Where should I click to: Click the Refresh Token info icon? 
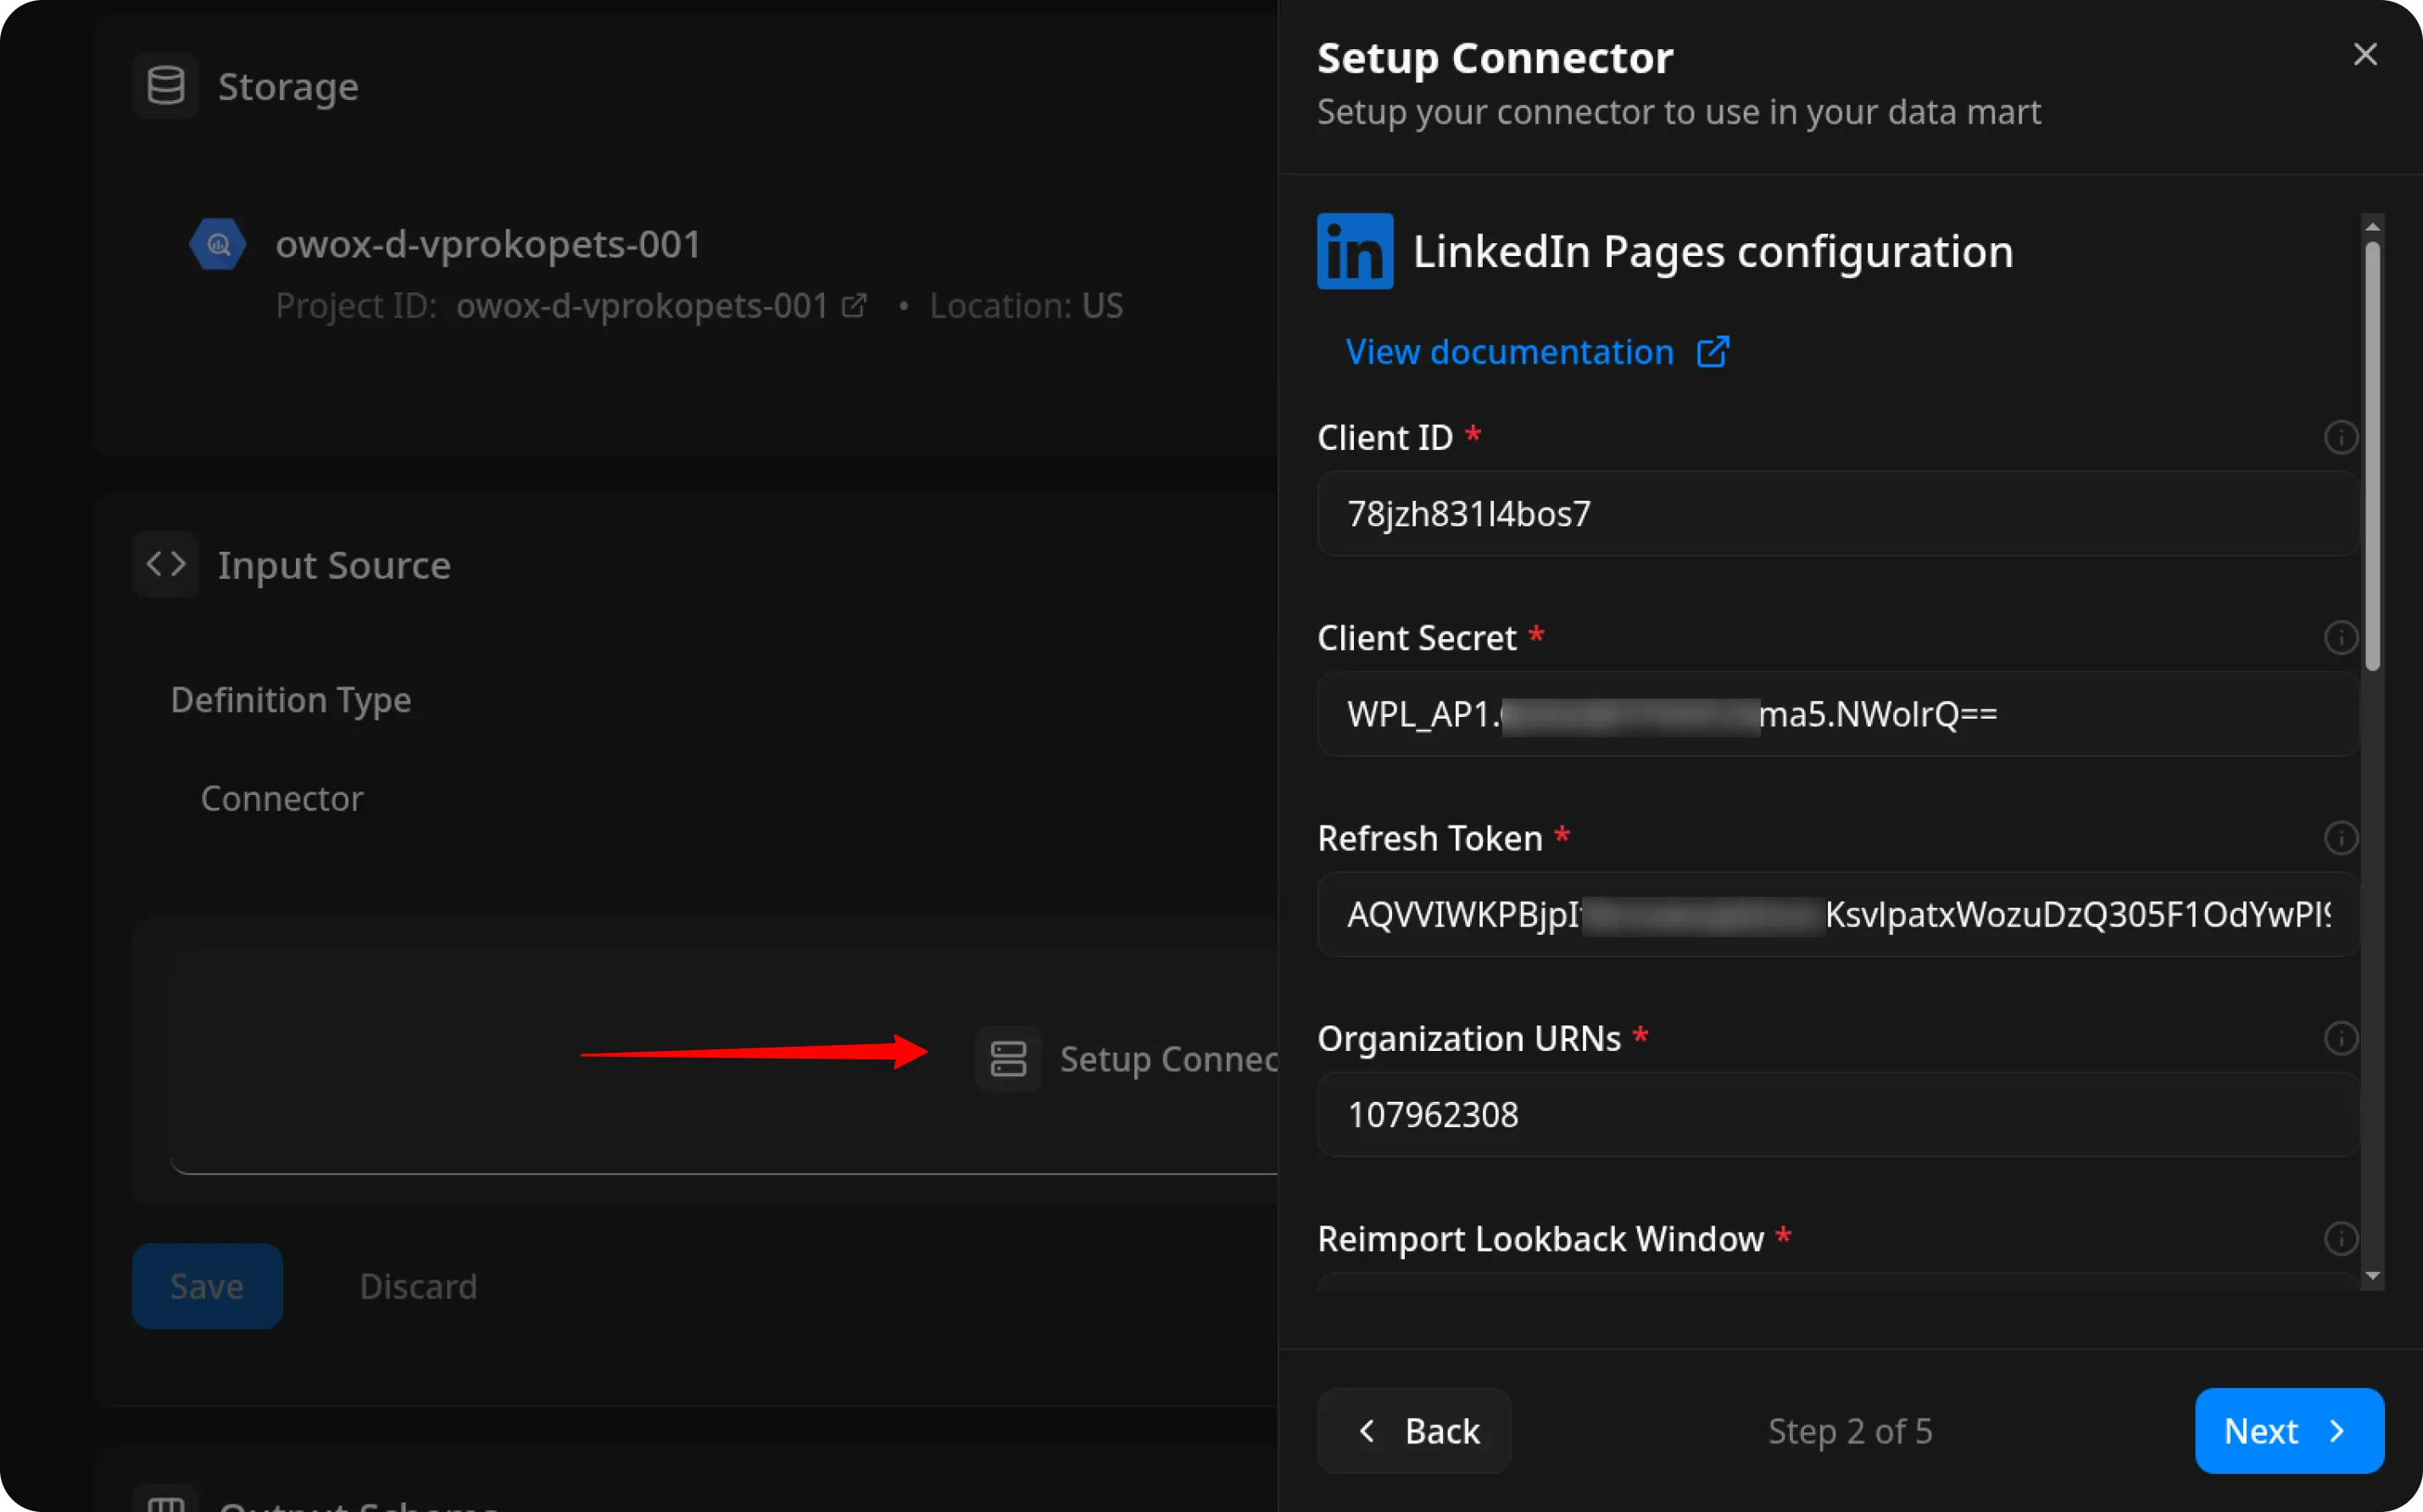coord(2340,838)
